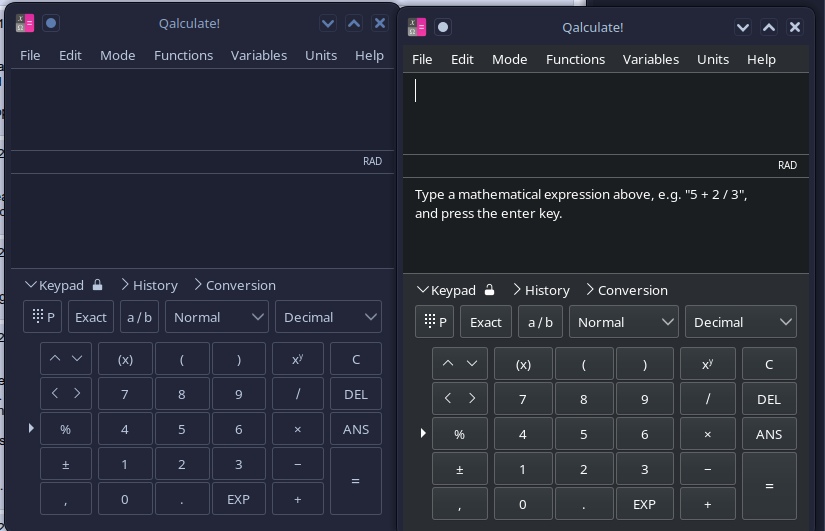Expand Conversion section in left window

235,285
